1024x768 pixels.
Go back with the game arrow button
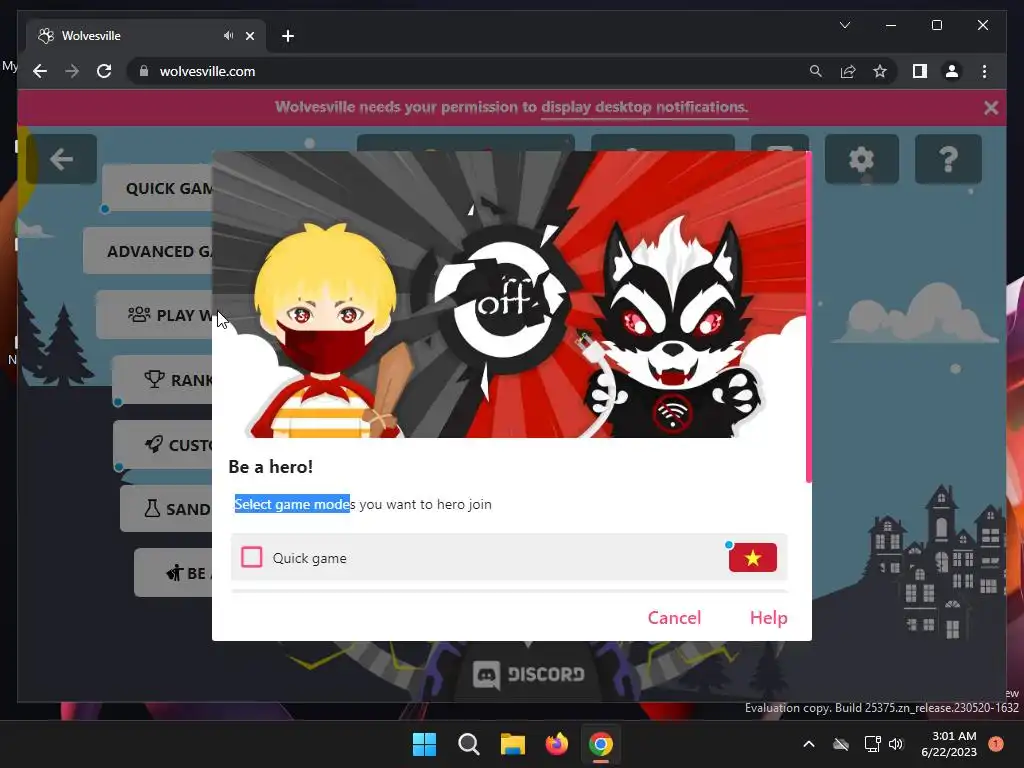(x=61, y=159)
